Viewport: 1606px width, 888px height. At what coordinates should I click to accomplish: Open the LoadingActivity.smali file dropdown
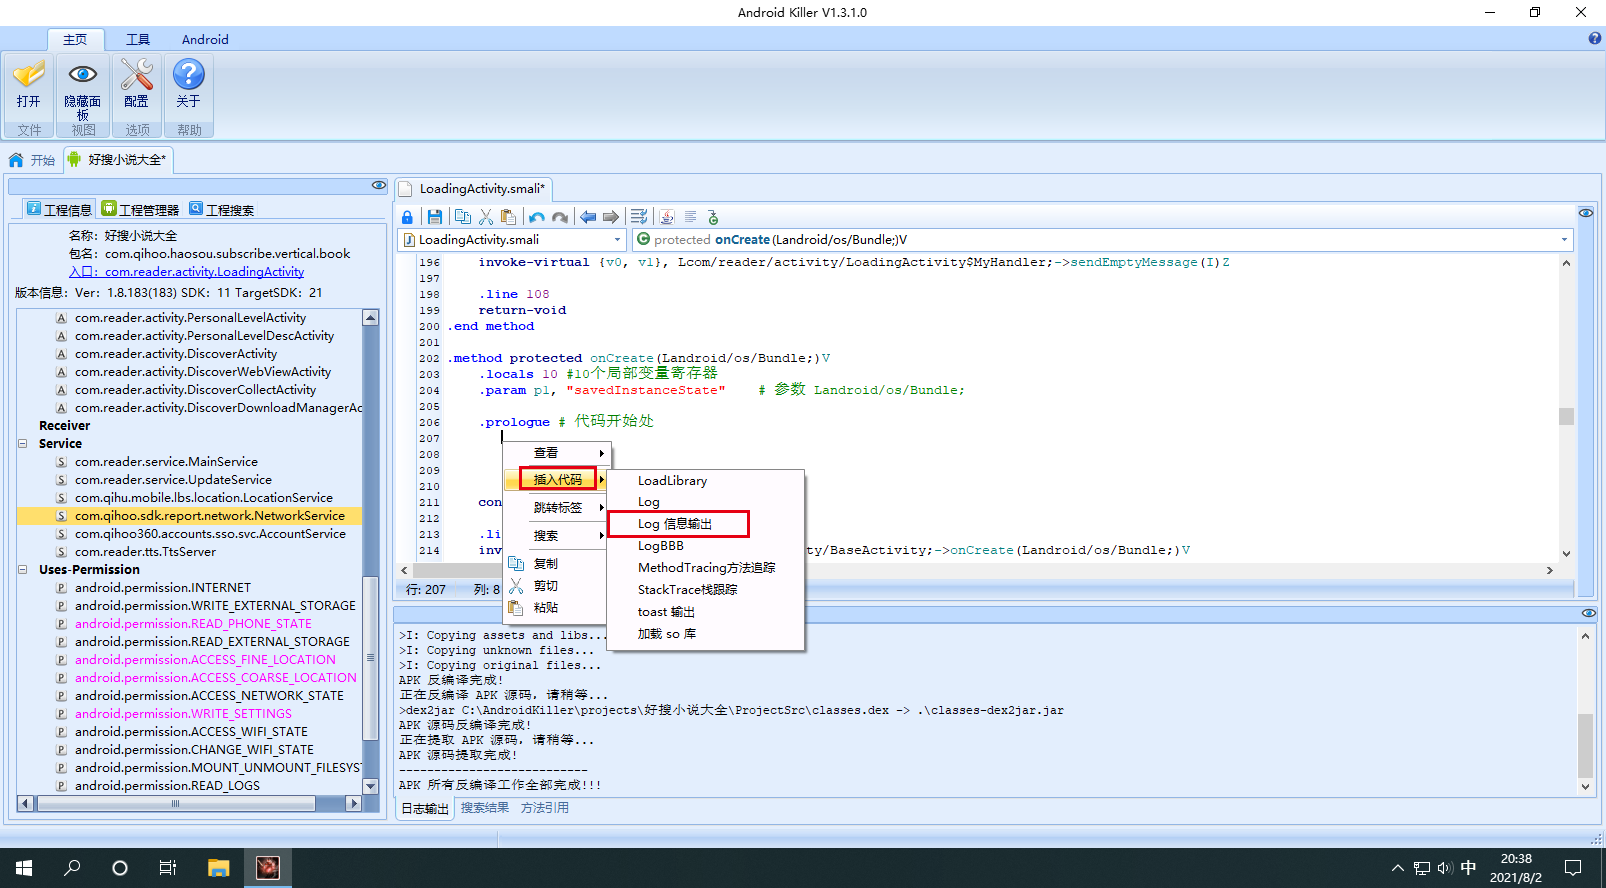pos(617,240)
